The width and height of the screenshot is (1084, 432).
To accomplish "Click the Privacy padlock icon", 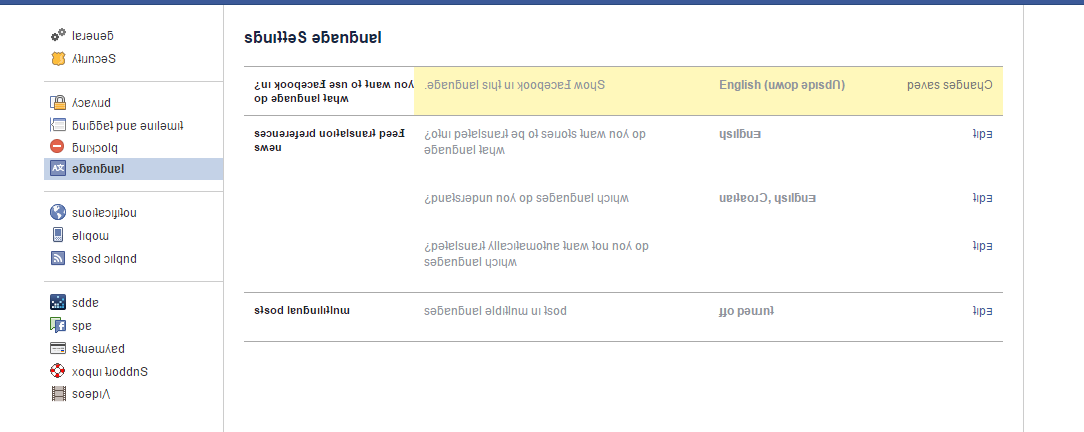I will pyautogui.click(x=58, y=102).
